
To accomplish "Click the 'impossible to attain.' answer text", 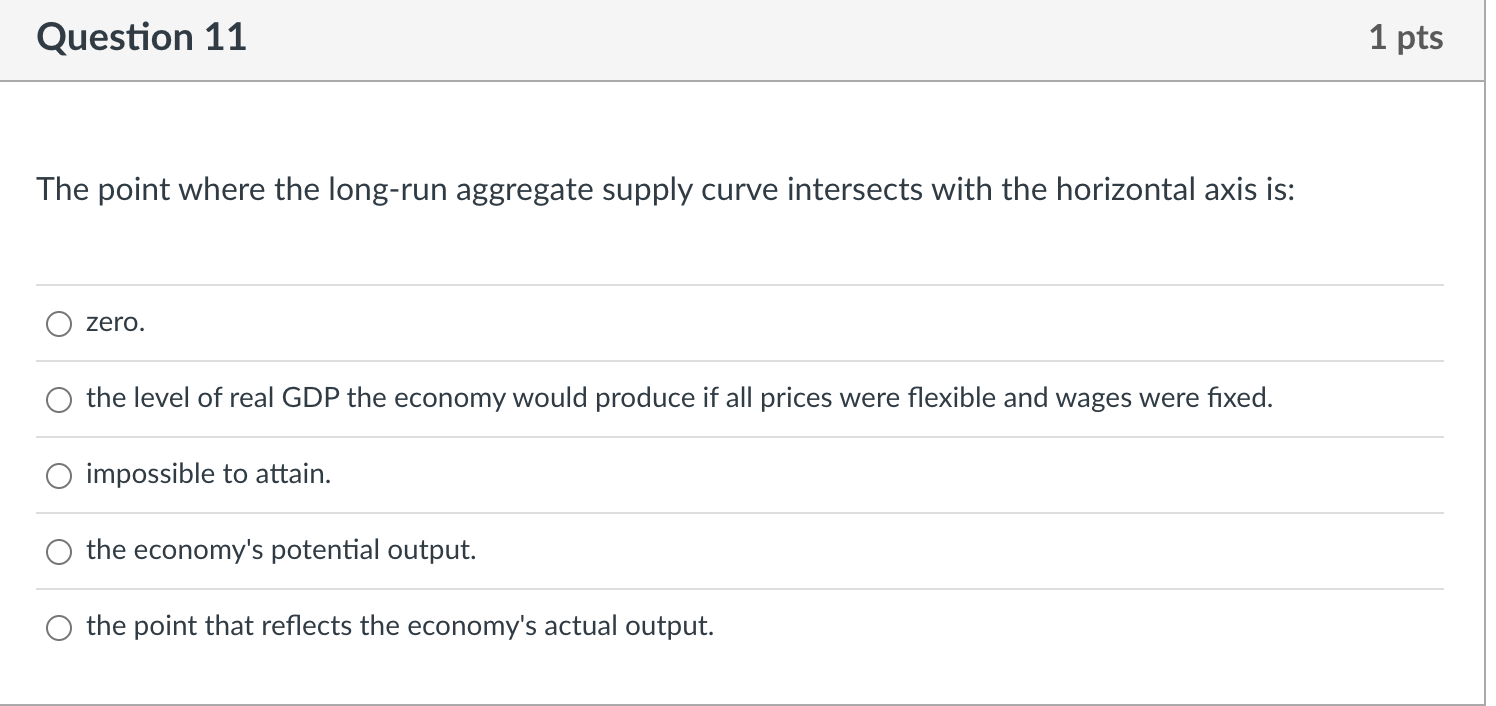I will (208, 475).
